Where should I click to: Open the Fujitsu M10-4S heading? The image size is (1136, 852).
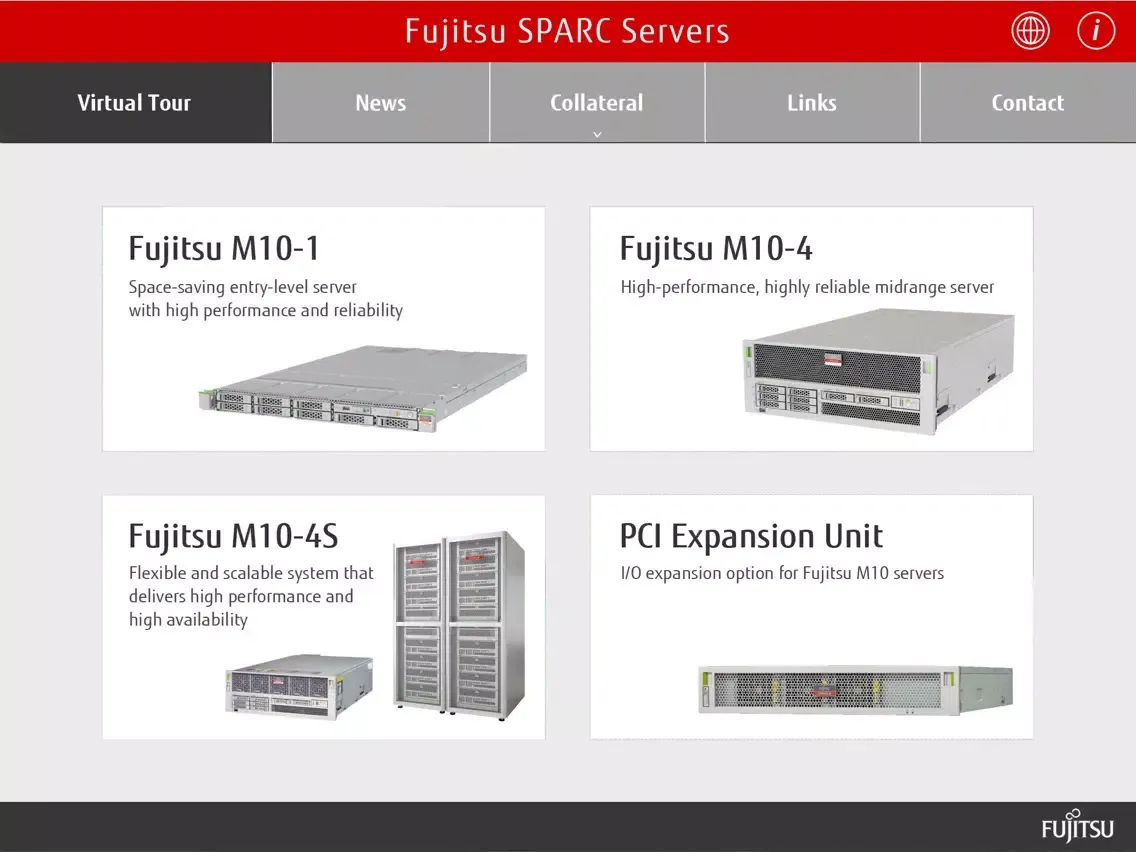coord(233,536)
